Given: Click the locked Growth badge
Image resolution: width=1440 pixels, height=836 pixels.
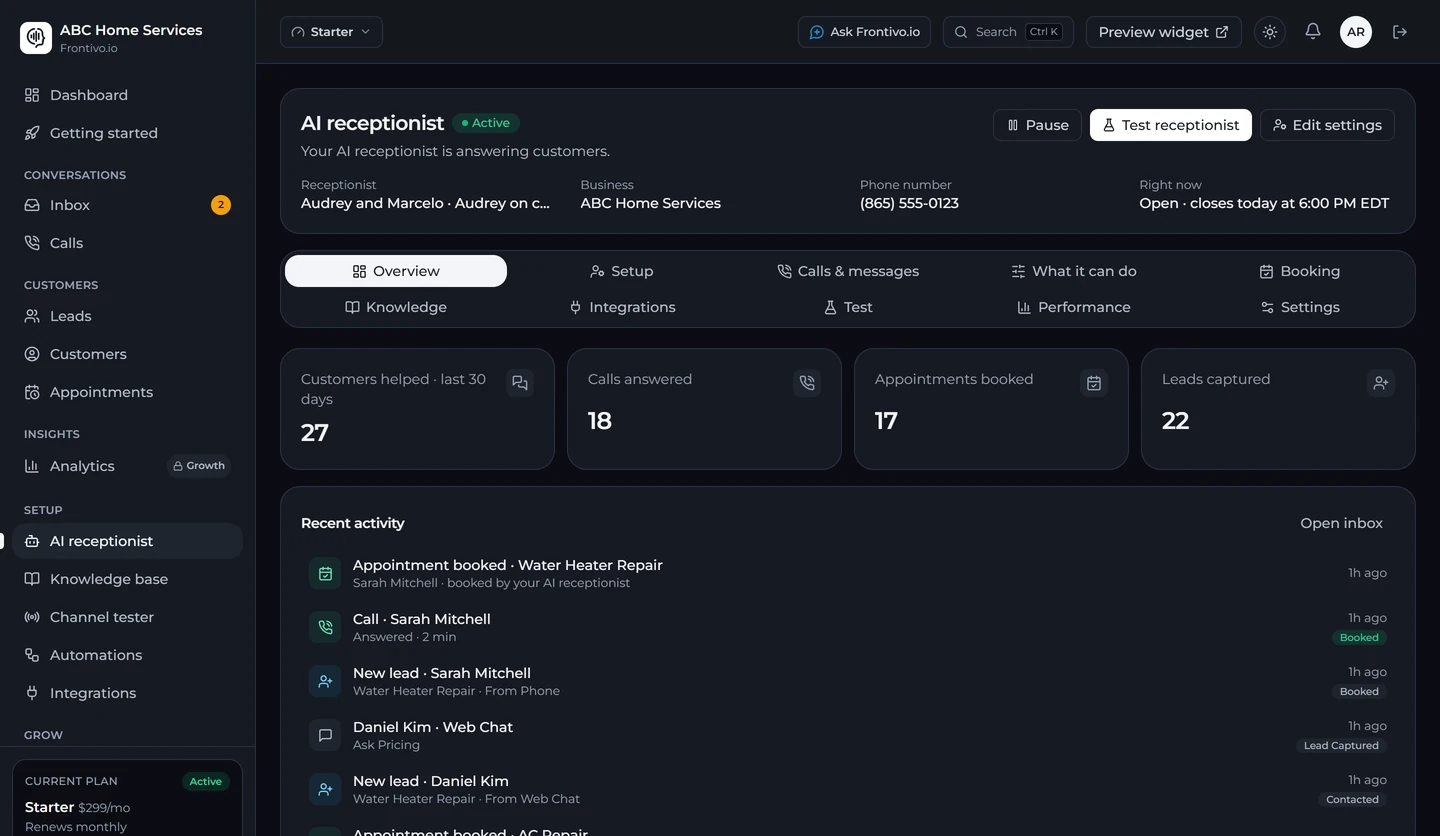Looking at the screenshot, I should pyautogui.click(x=199, y=466).
